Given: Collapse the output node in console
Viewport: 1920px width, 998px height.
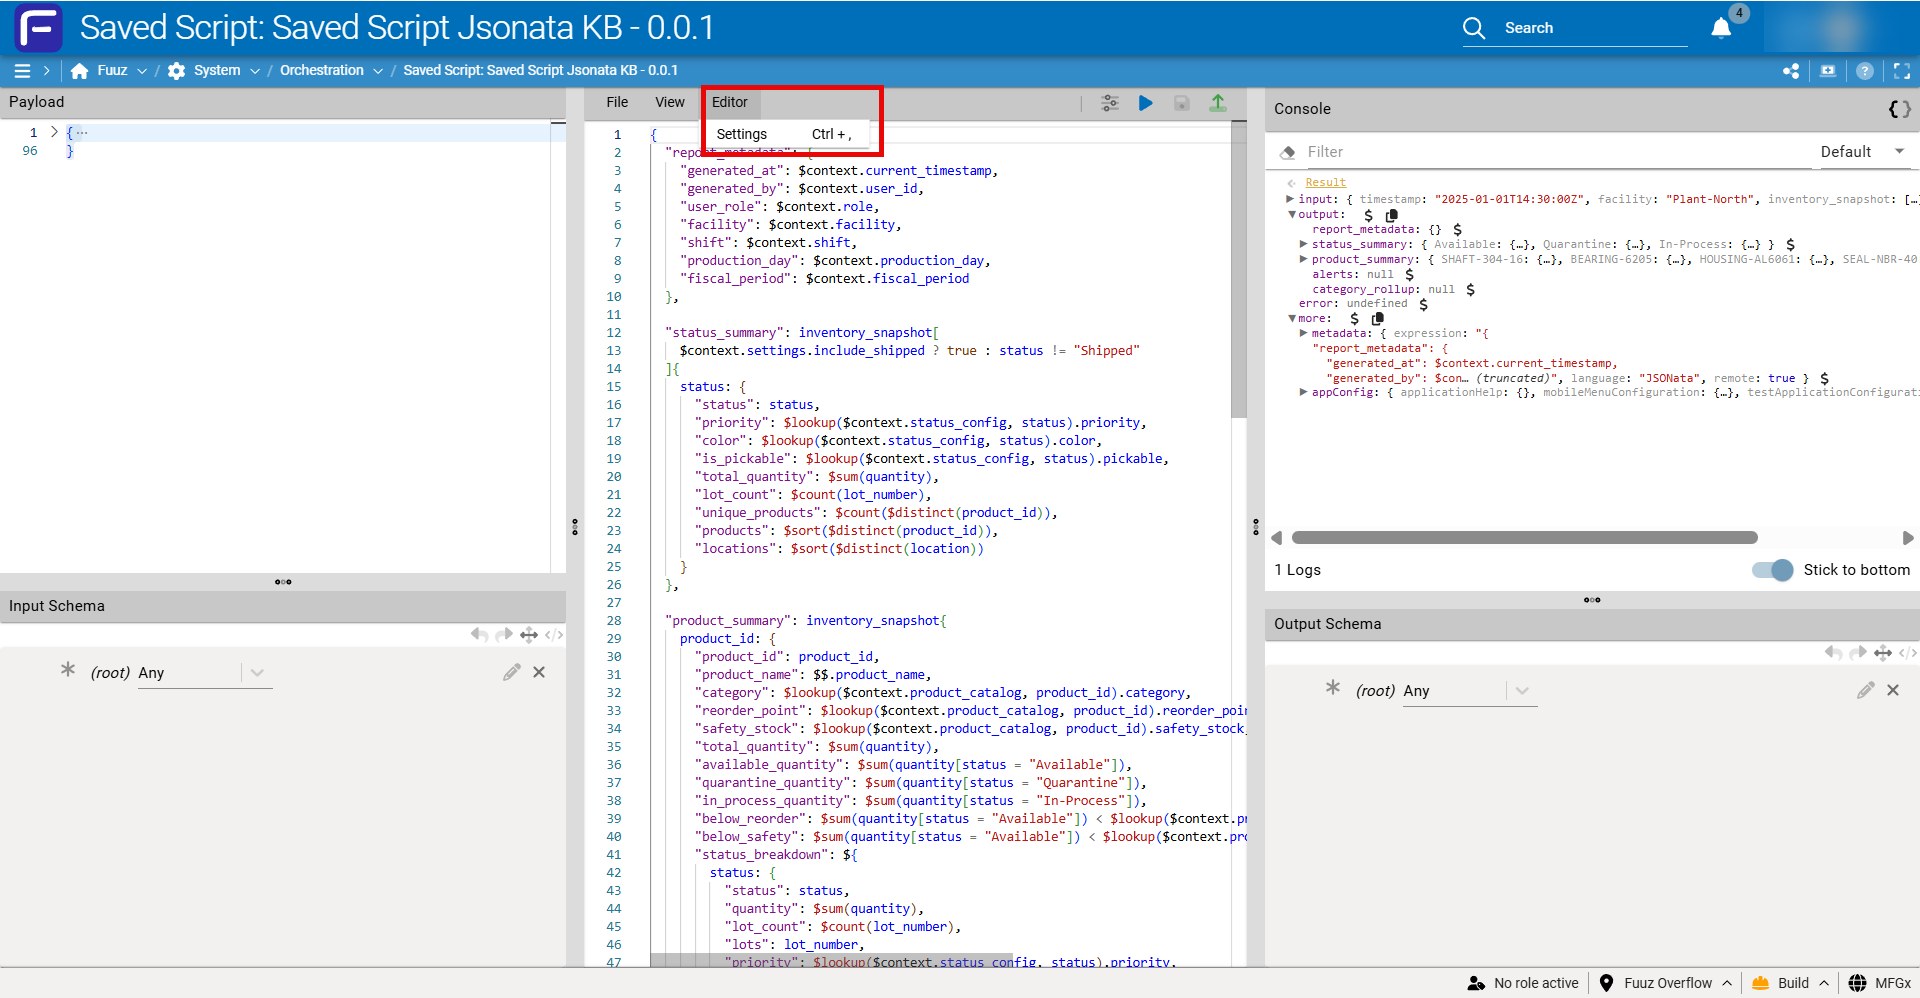Looking at the screenshot, I should 1292,215.
